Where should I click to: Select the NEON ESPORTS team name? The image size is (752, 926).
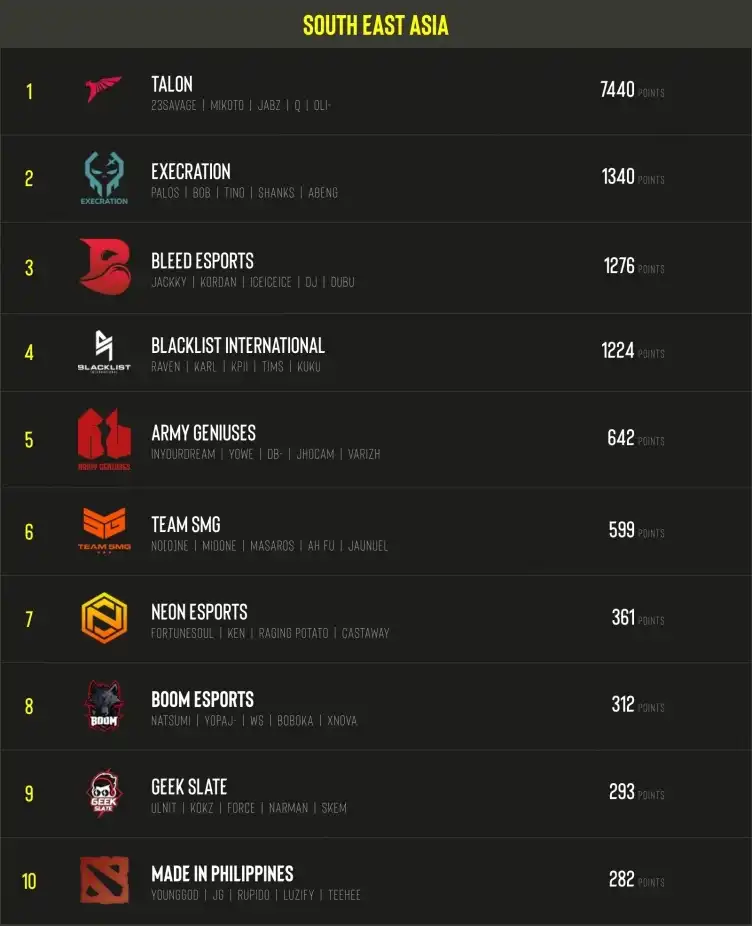(x=199, y=611)
